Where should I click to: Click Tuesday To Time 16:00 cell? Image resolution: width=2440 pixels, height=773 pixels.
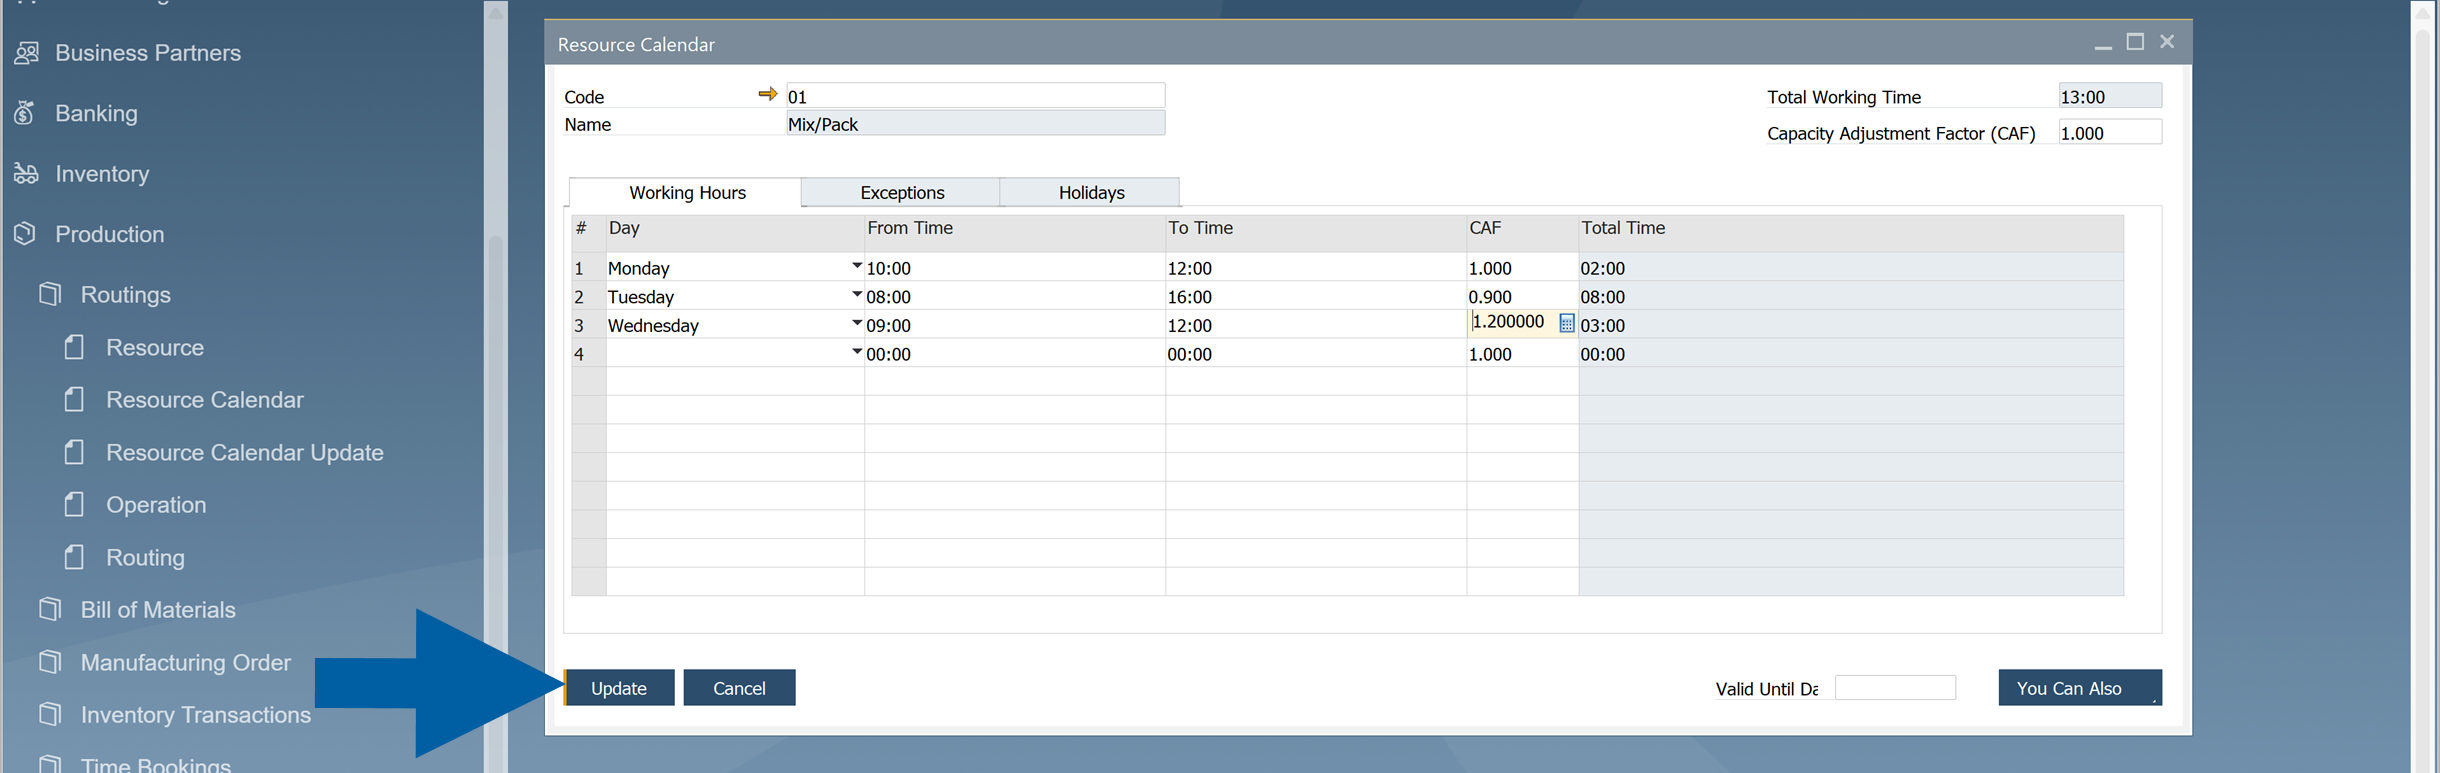click(x=1315, y=296)
